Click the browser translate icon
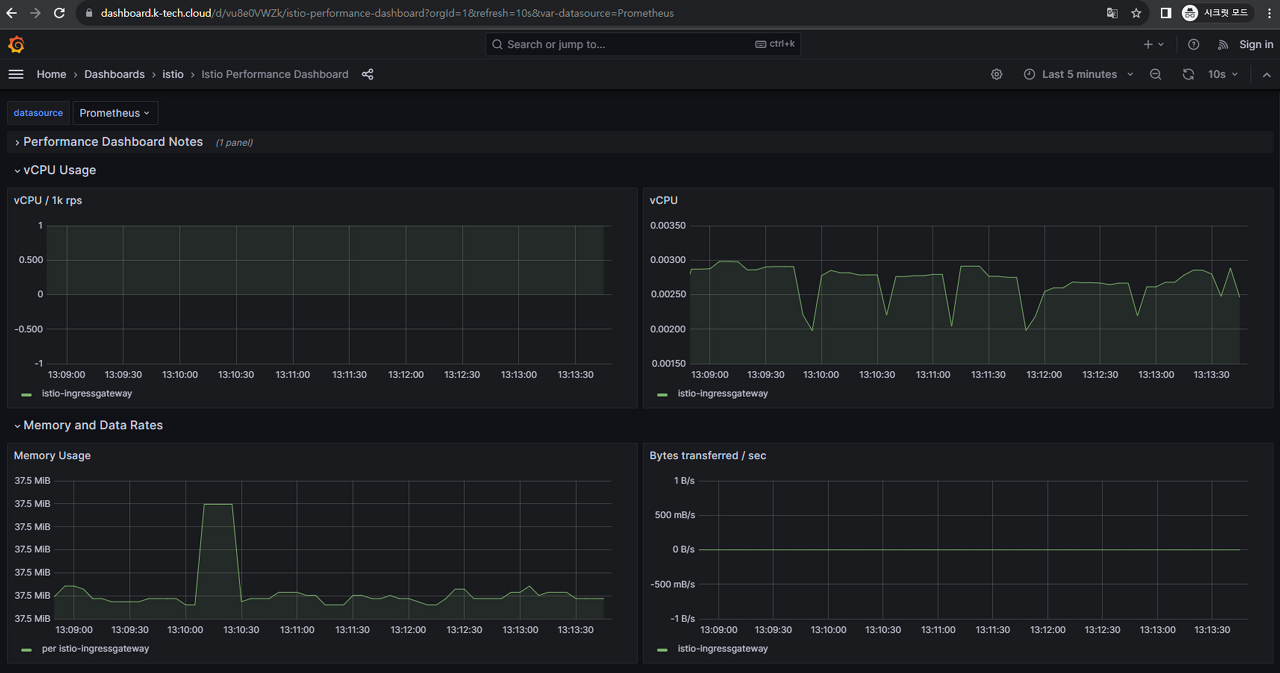This screenshot has width=1280, height=673. point(1112,13)
